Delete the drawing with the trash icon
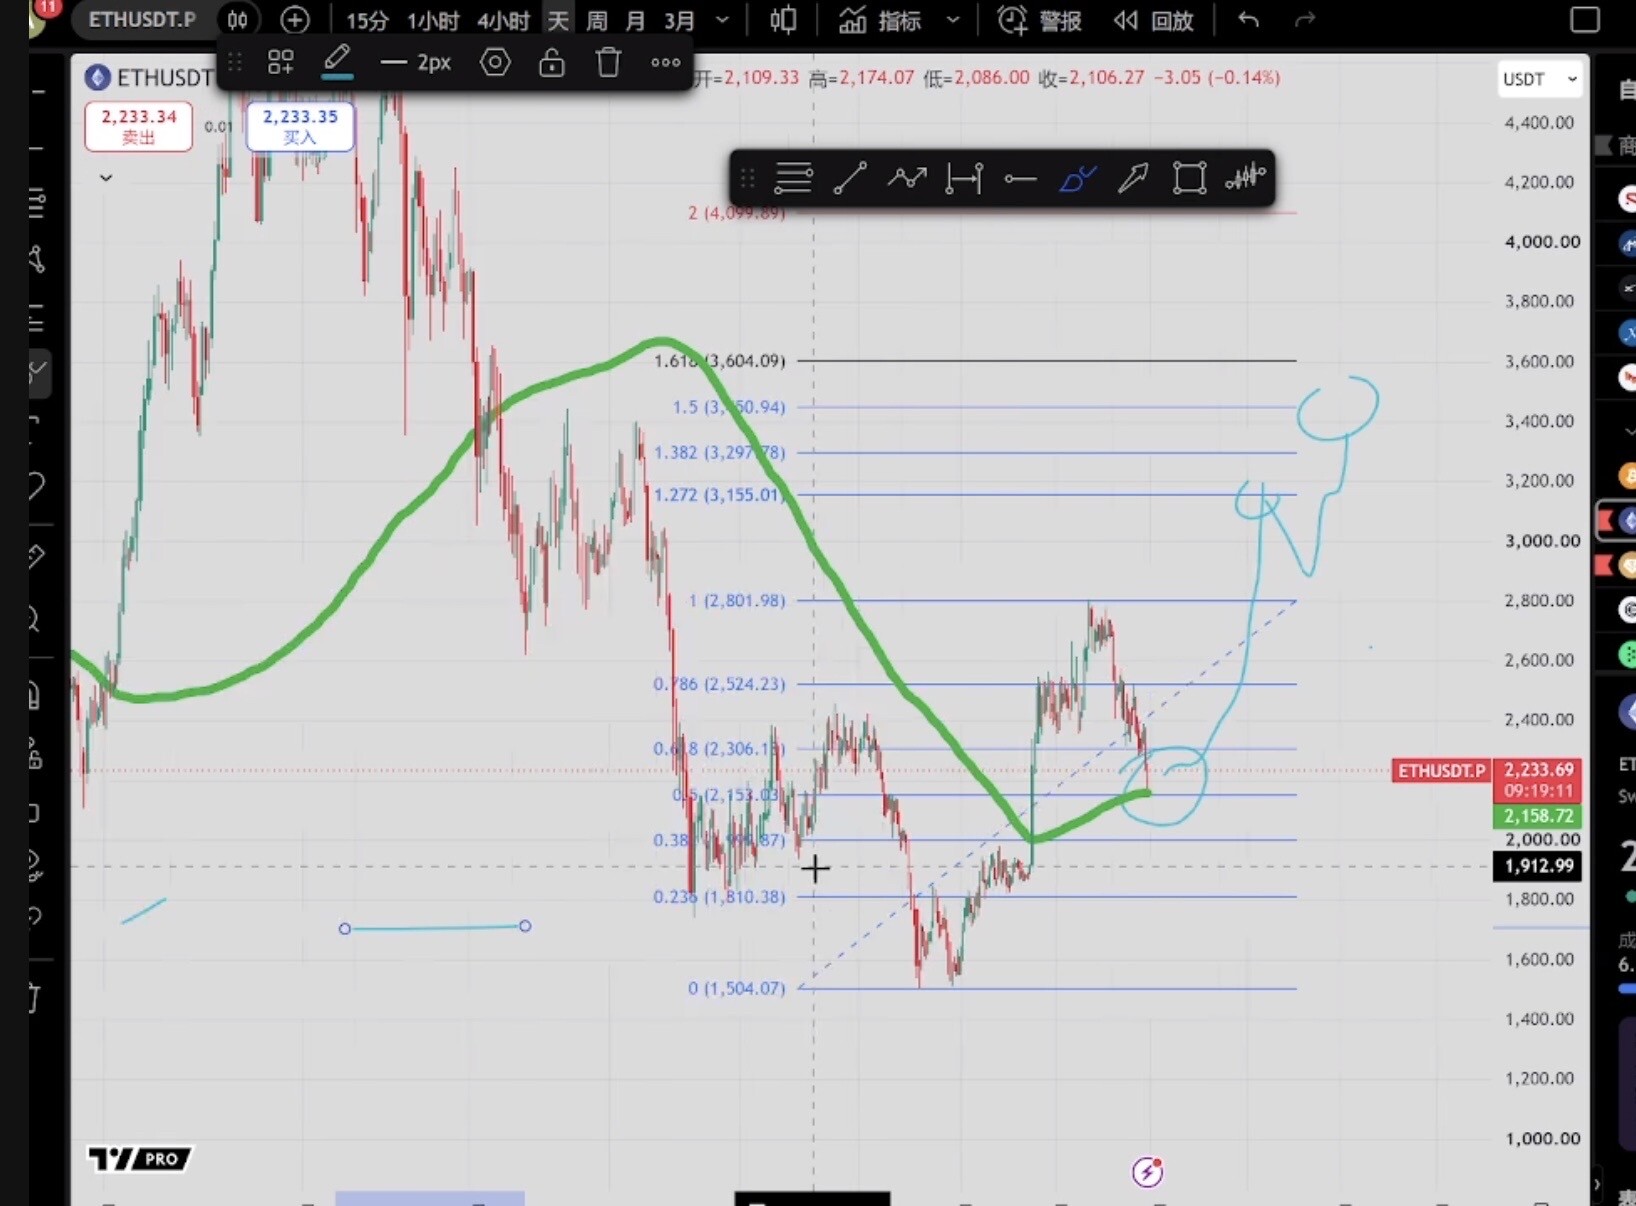 [608, 62]
